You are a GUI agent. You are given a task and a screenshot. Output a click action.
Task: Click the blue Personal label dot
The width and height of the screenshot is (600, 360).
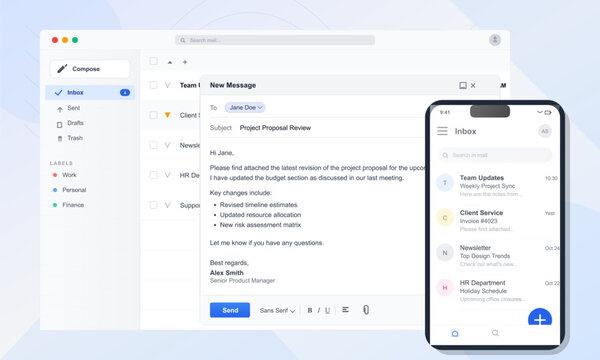click(55, 190)
